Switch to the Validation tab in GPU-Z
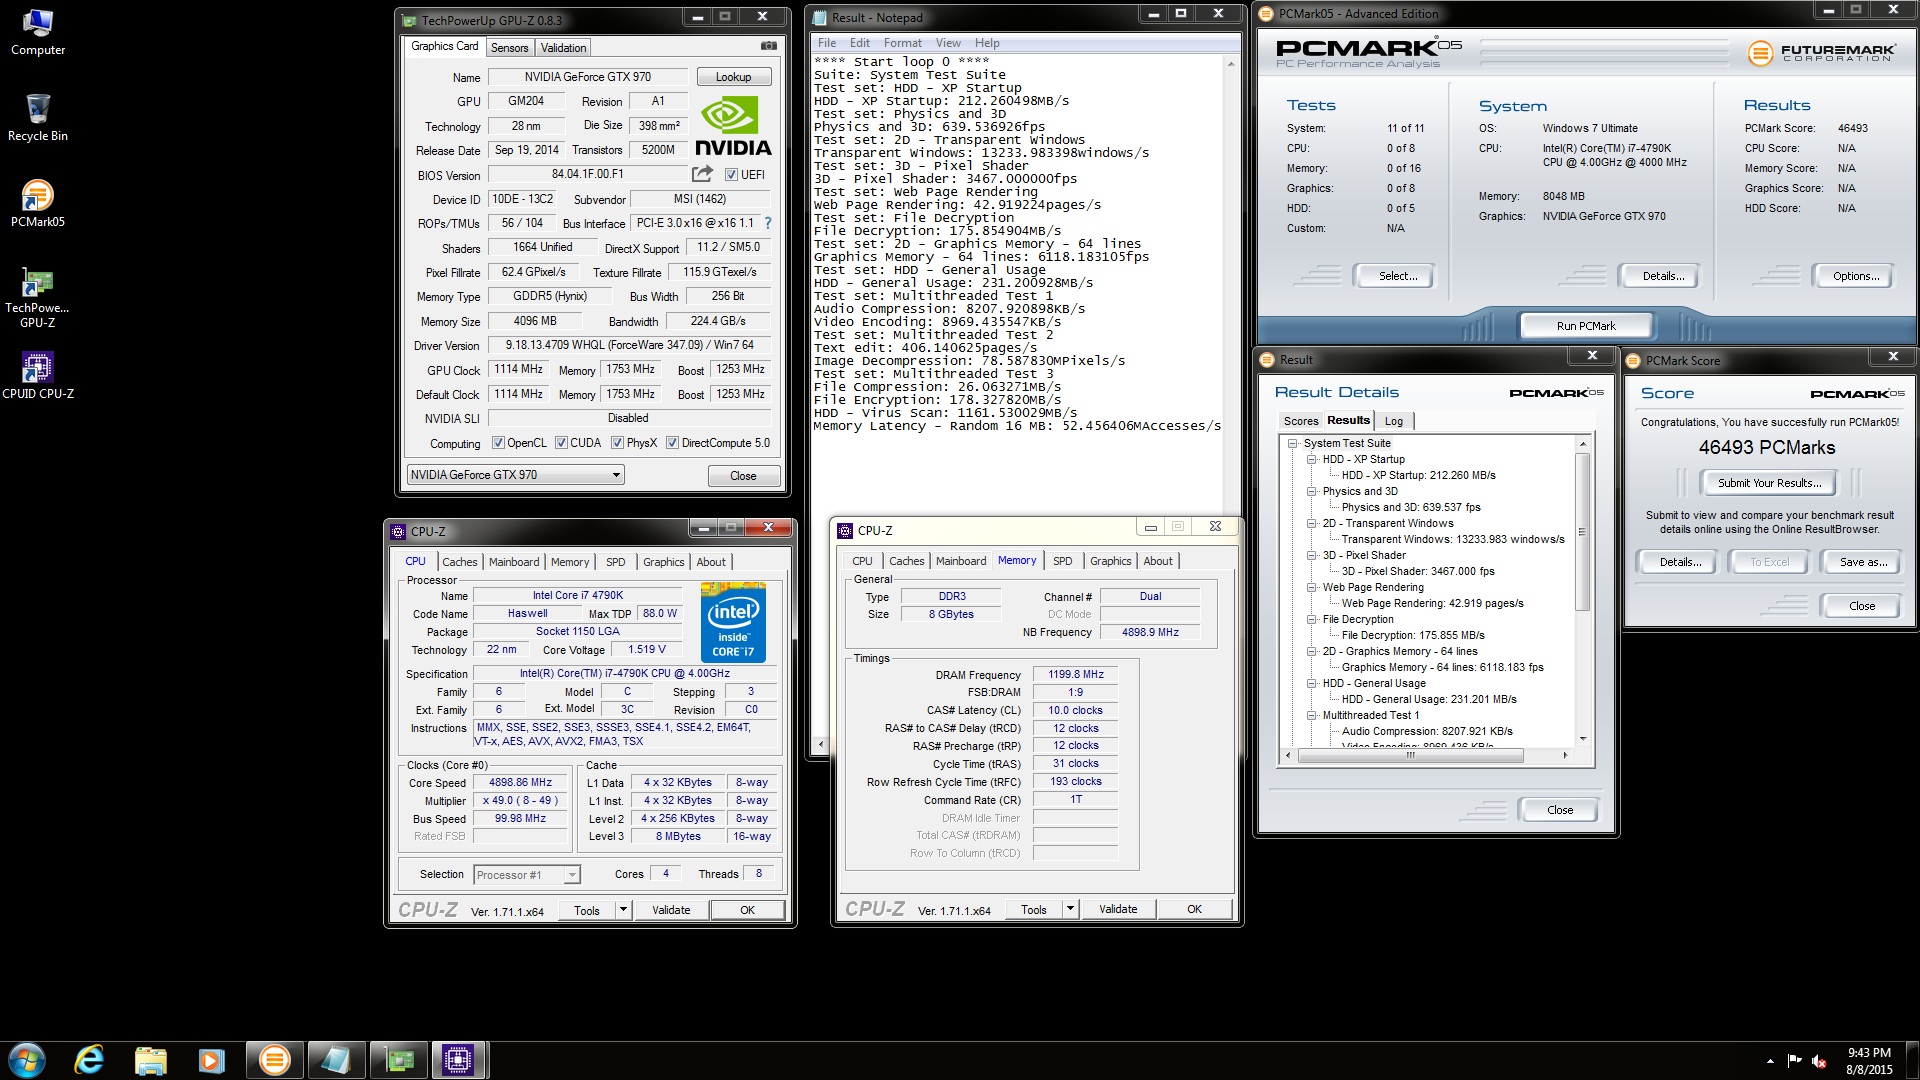The width and height of the screenshot is (1920, 1080). (563, 48)
